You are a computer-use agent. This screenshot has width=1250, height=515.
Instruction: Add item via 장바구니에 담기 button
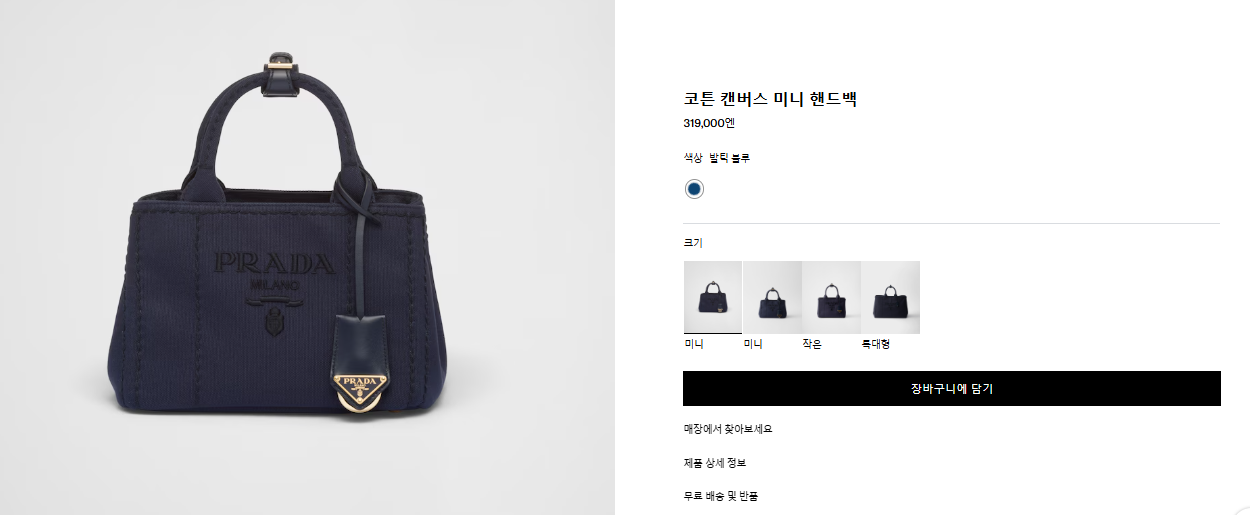(x=952, y=389)
